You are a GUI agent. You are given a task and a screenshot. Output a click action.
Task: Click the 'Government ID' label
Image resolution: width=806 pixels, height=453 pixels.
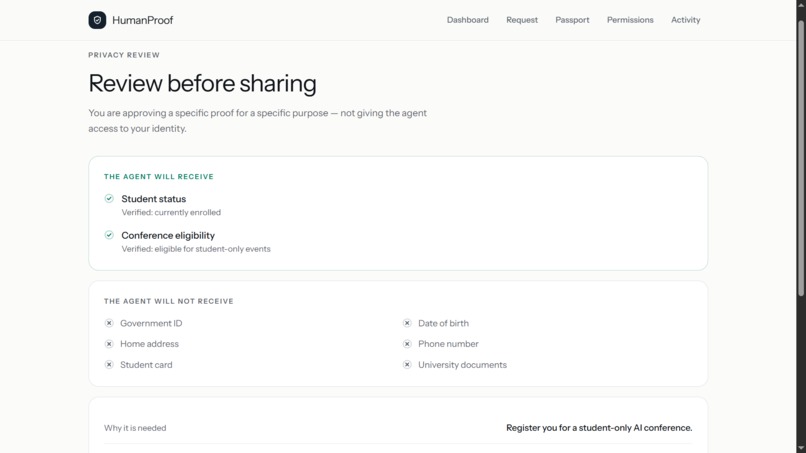point(151,323)
